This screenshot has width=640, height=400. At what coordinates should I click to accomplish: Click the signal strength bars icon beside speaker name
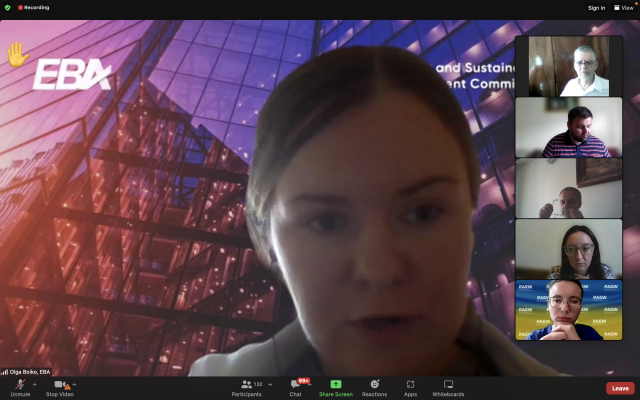5,372
